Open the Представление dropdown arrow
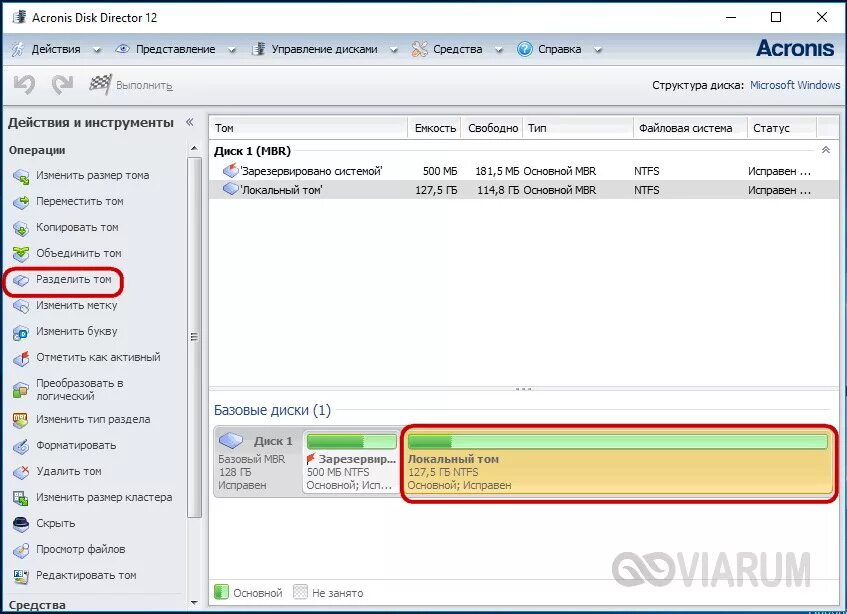This screenshot has width=847, height=614. 232,50
